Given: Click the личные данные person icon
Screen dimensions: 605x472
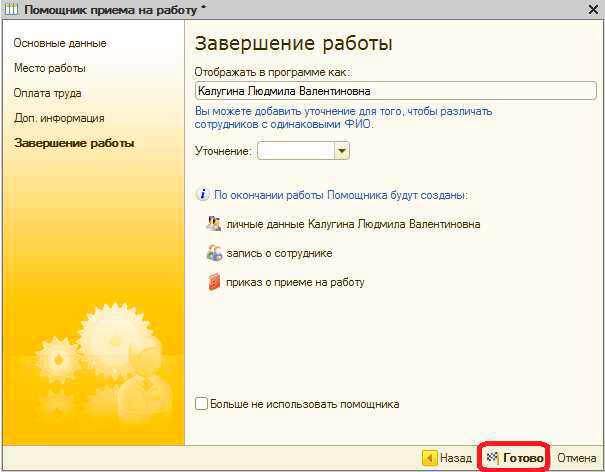Looking at the screenshot, I should point(214,224).
